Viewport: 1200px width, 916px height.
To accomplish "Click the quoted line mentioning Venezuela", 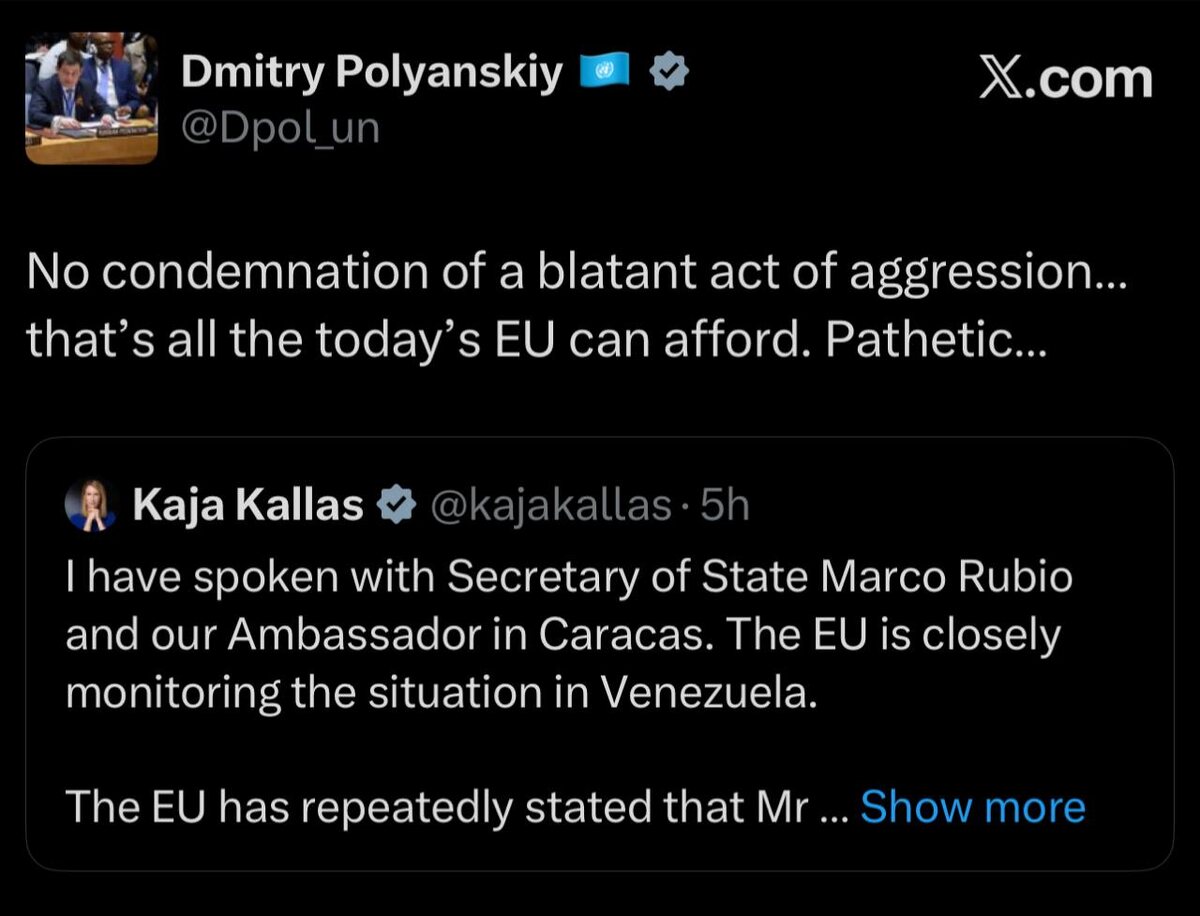I will 441,693.
